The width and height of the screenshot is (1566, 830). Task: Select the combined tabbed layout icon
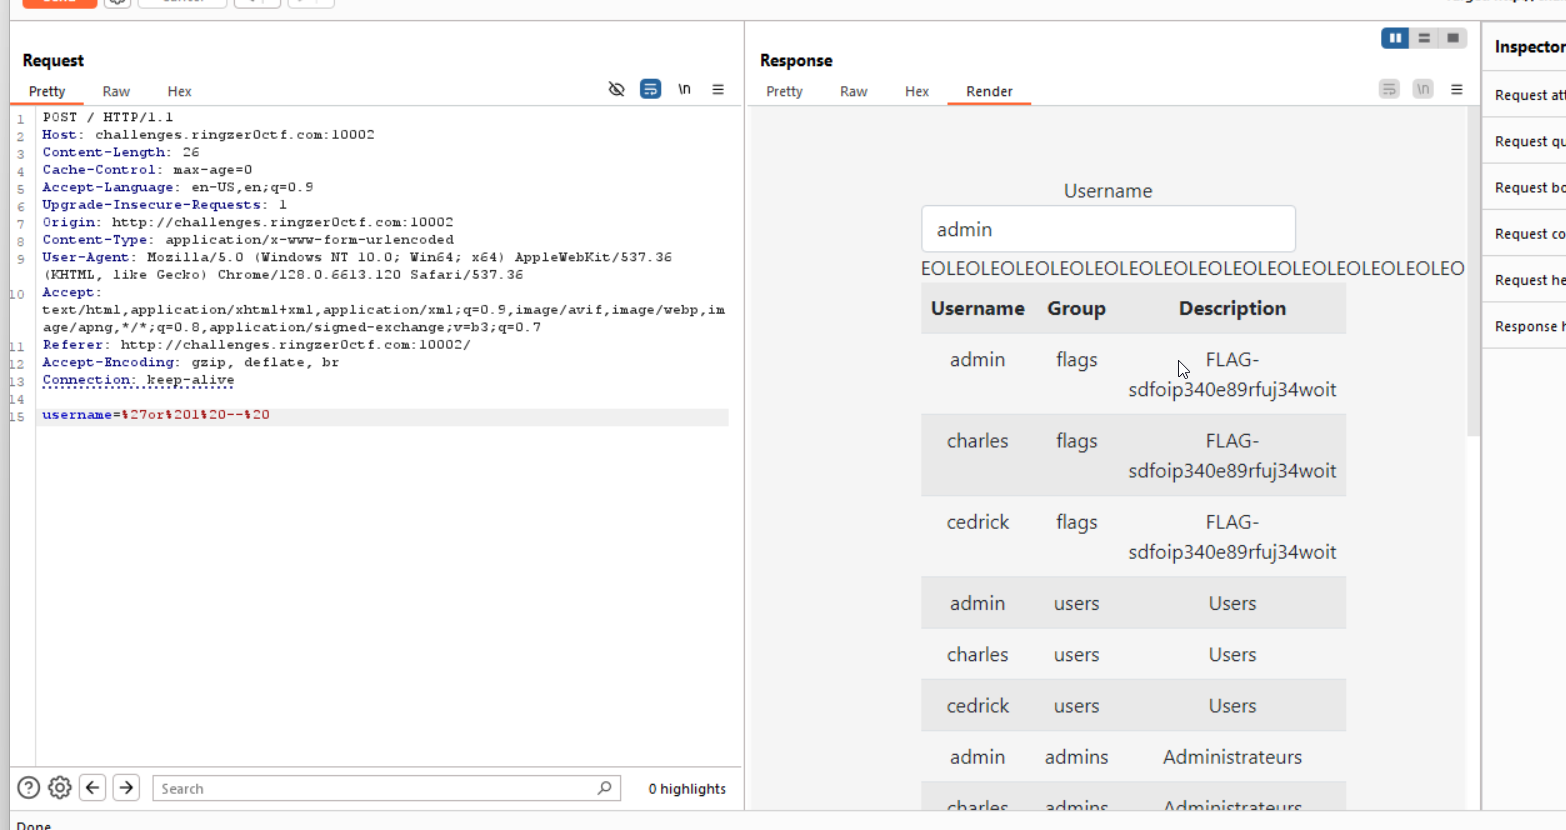1453,38
